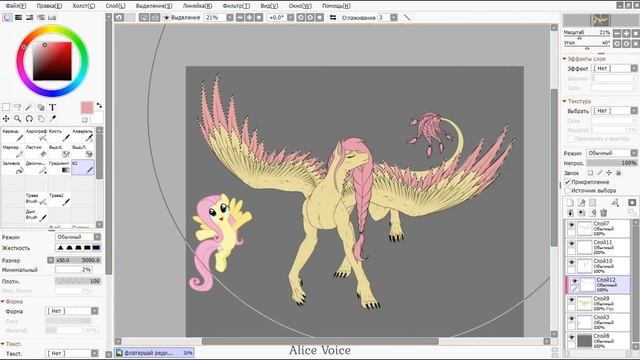640x360 pixels.
Task: Open the Выделение menu
Action: pyautogui.click(x=154, y=6)
